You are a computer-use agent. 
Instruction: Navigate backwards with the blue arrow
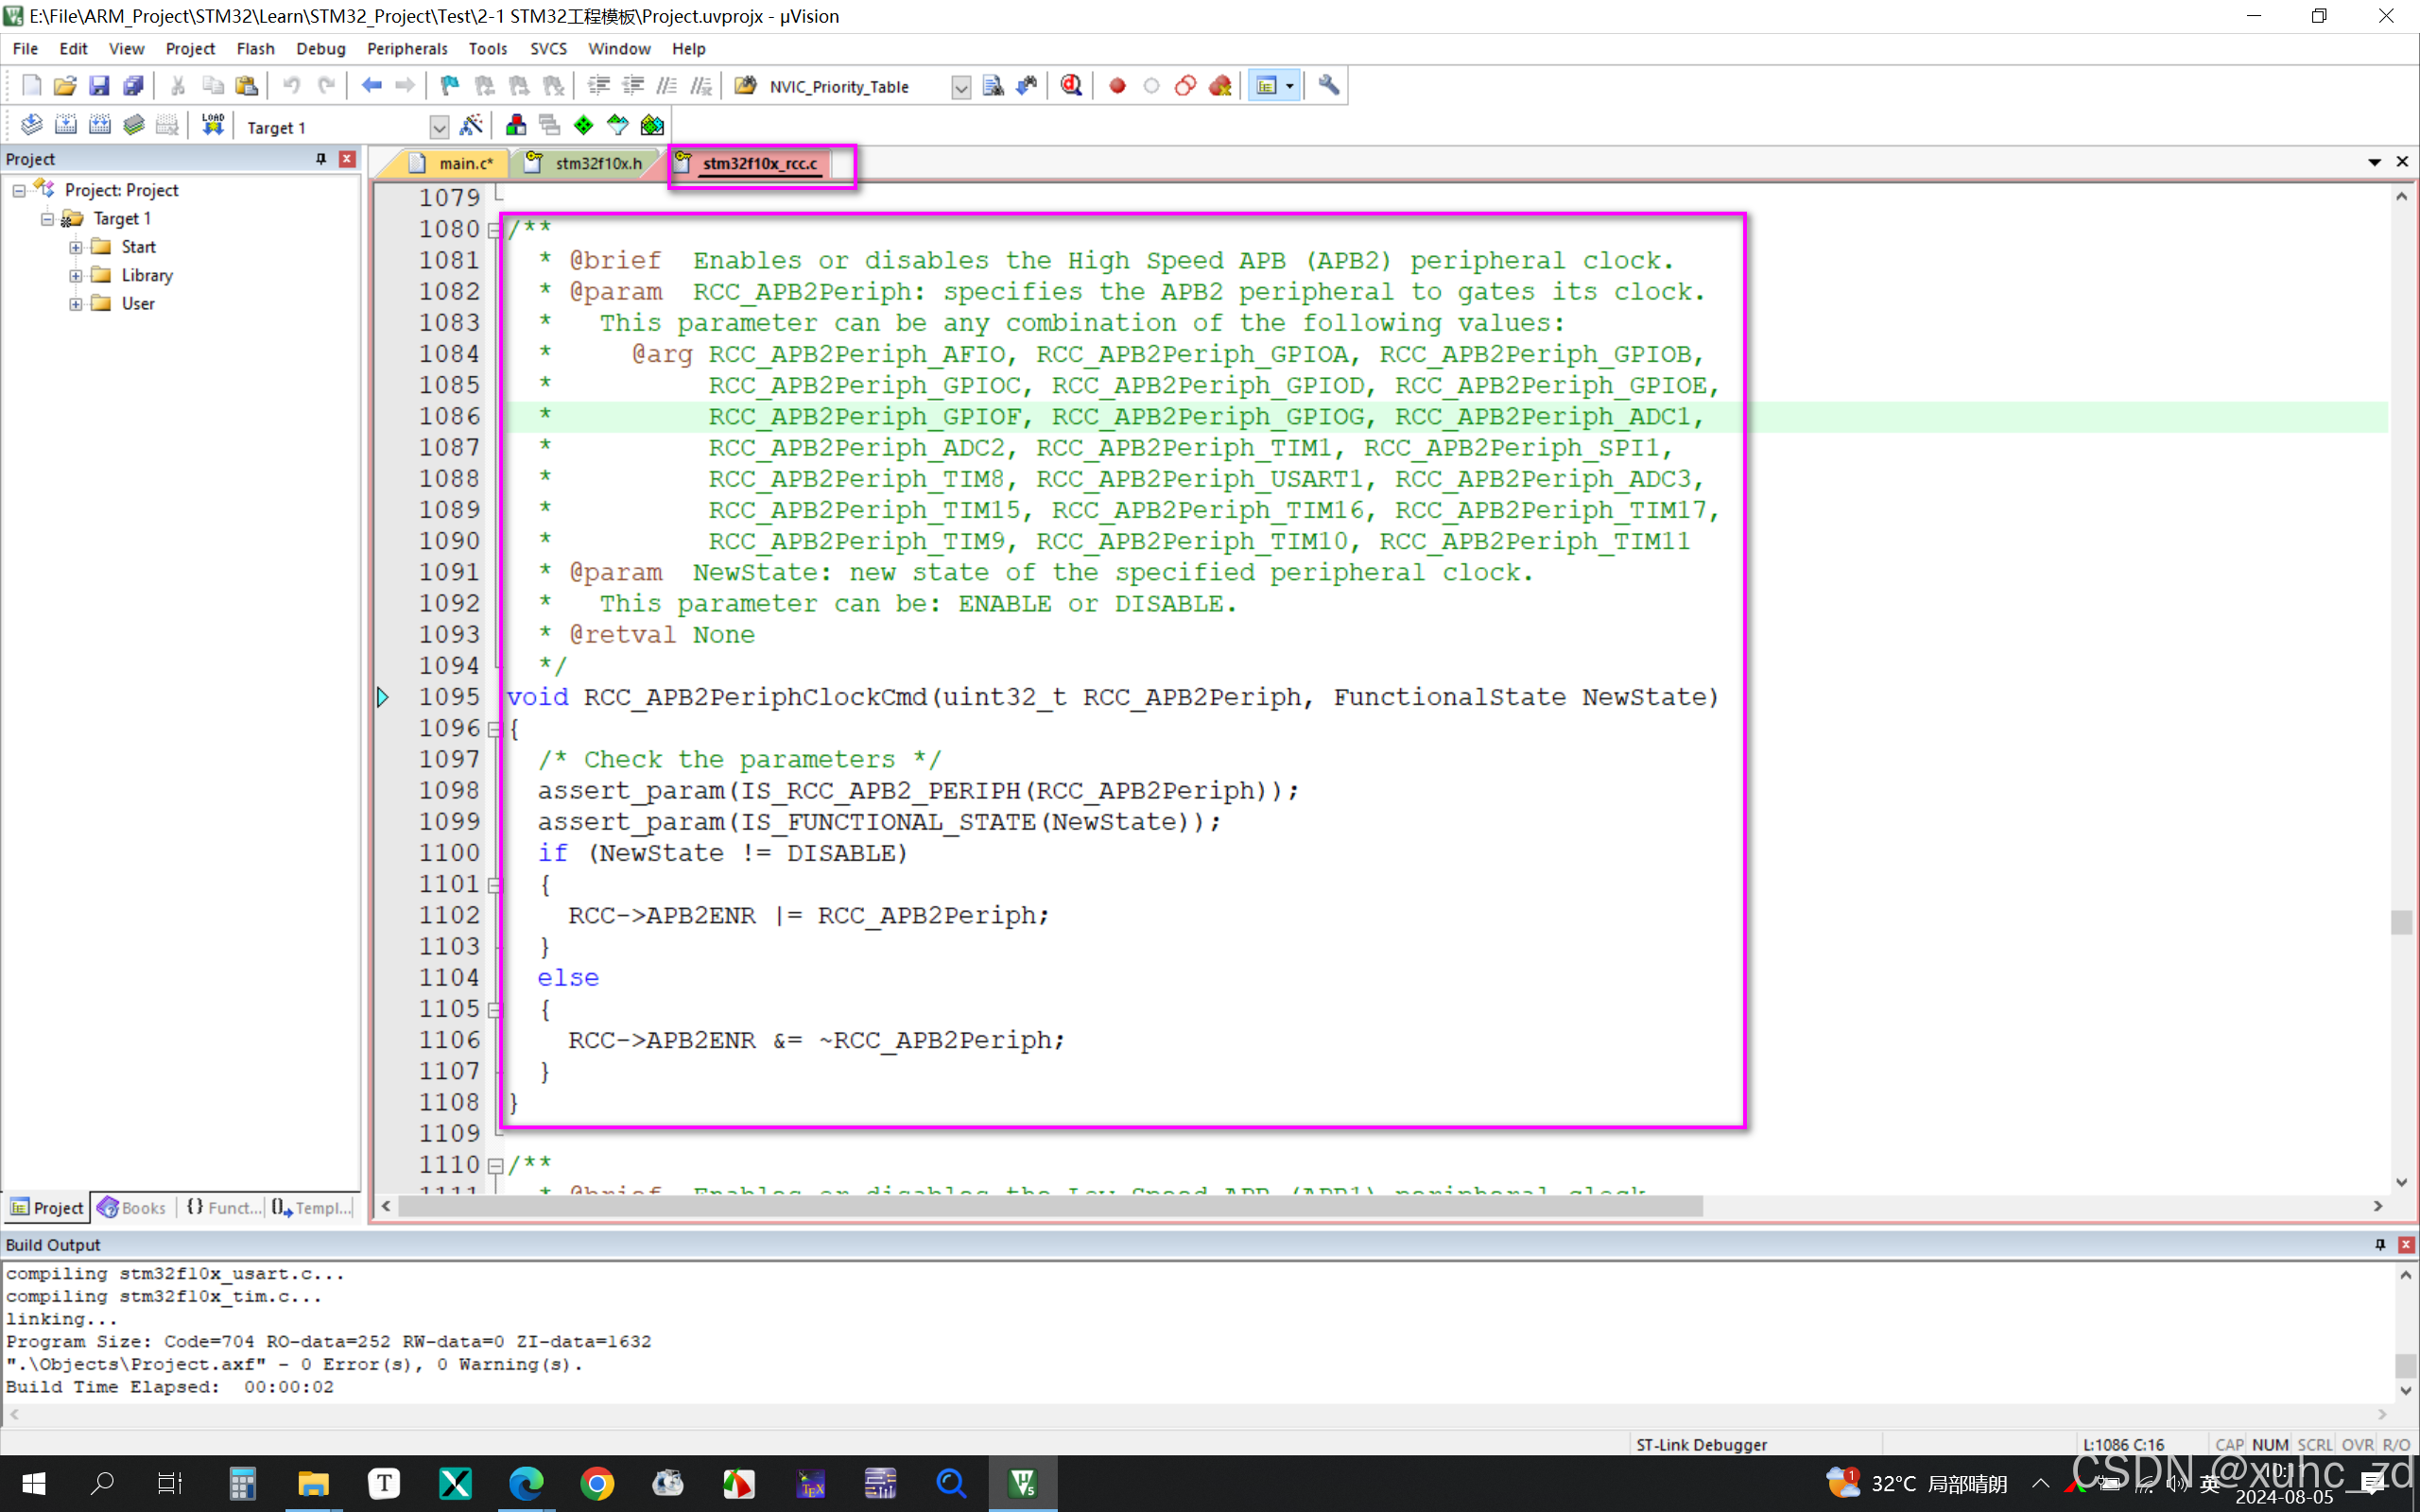point(371,86)
